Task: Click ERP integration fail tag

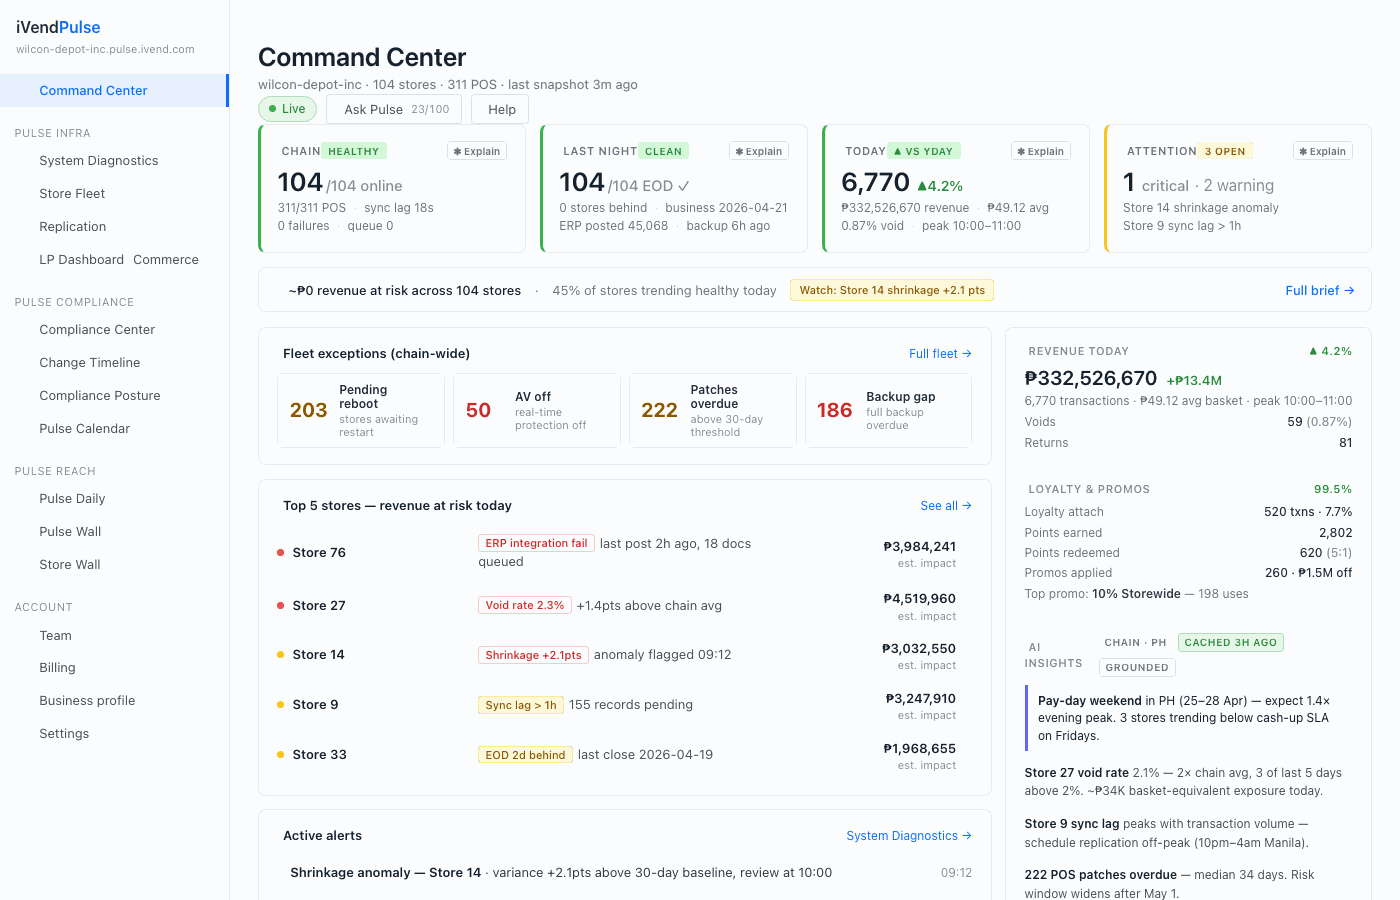Action: tap(536, 543)
